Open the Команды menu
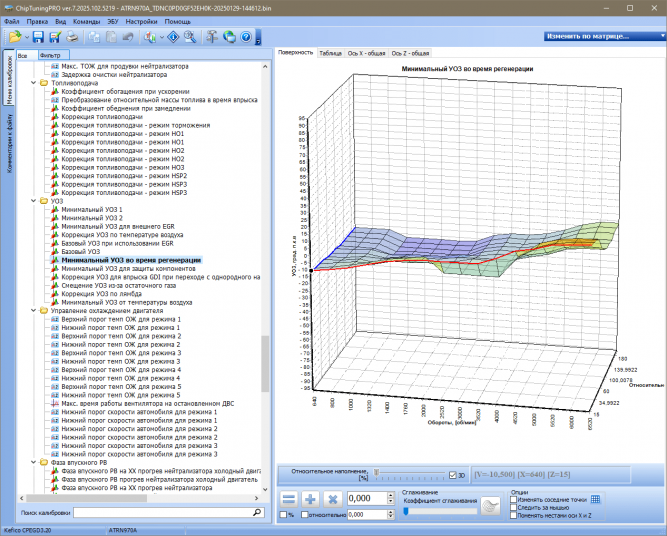 (x=86, y=21)
